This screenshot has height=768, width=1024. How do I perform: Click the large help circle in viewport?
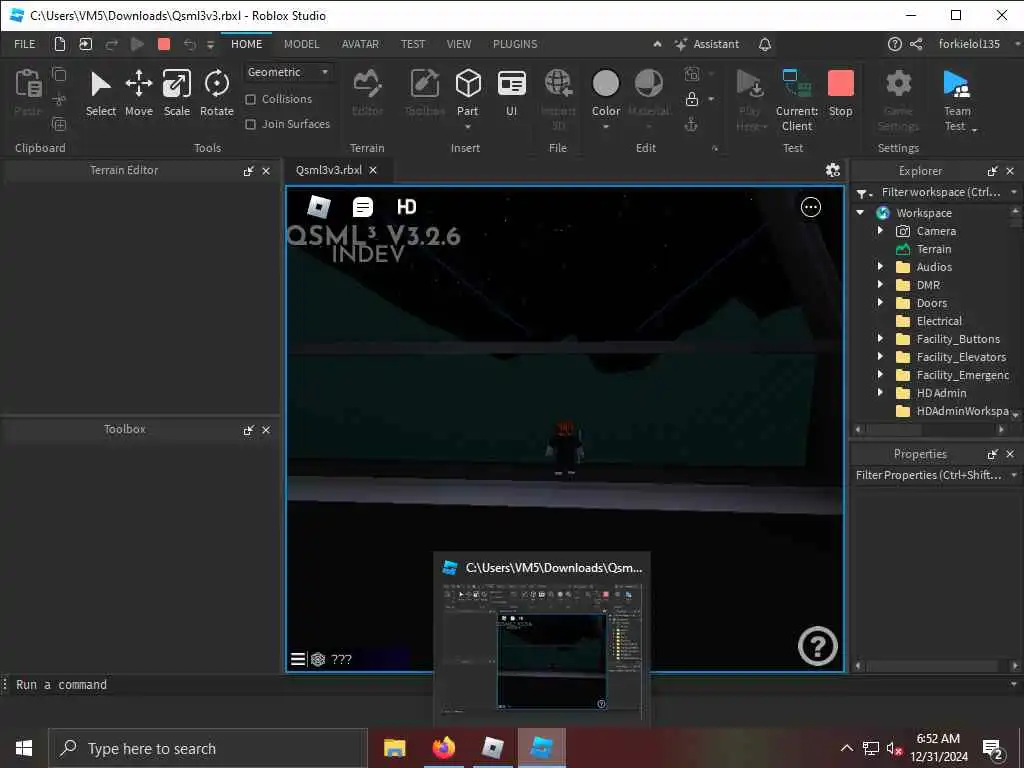818,646
